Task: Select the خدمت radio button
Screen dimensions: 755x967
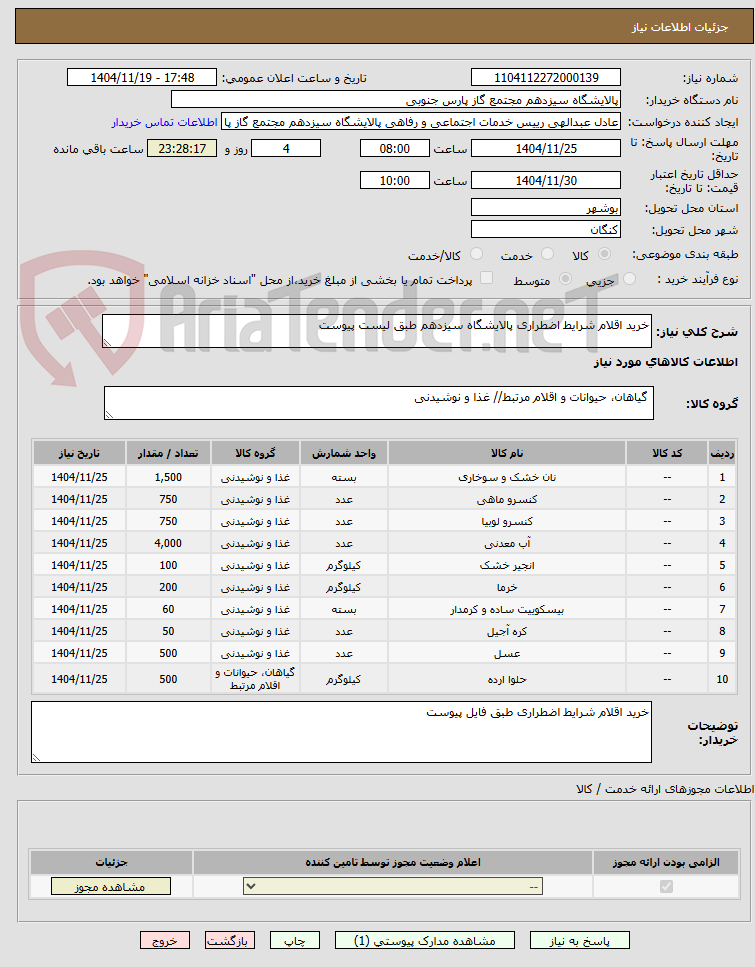Action: [547, 254]
